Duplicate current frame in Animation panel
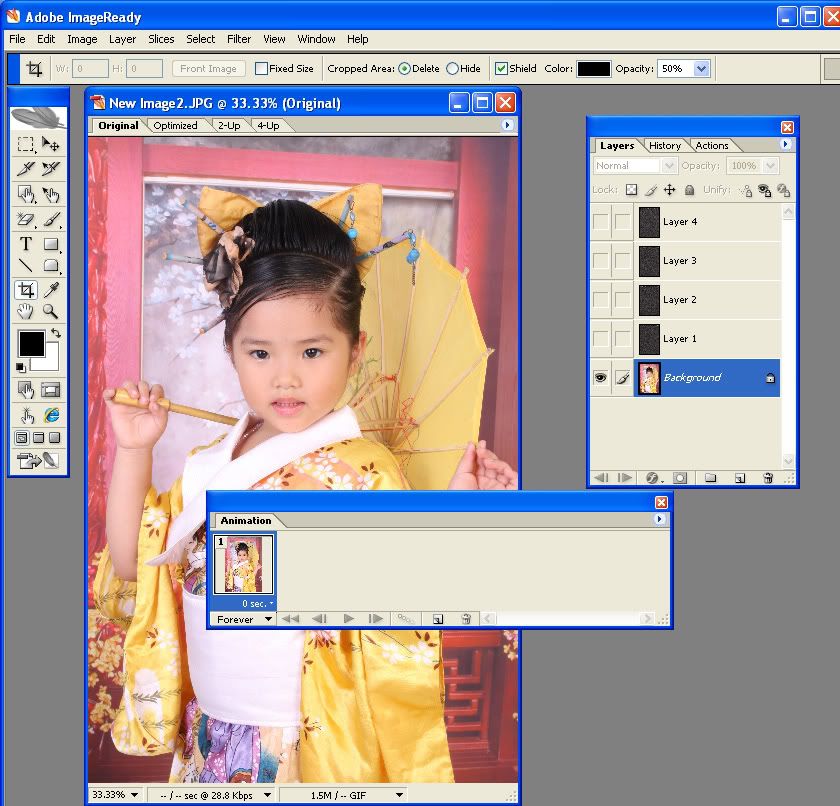This screenshot has height=806, width=840. point(438,619)
